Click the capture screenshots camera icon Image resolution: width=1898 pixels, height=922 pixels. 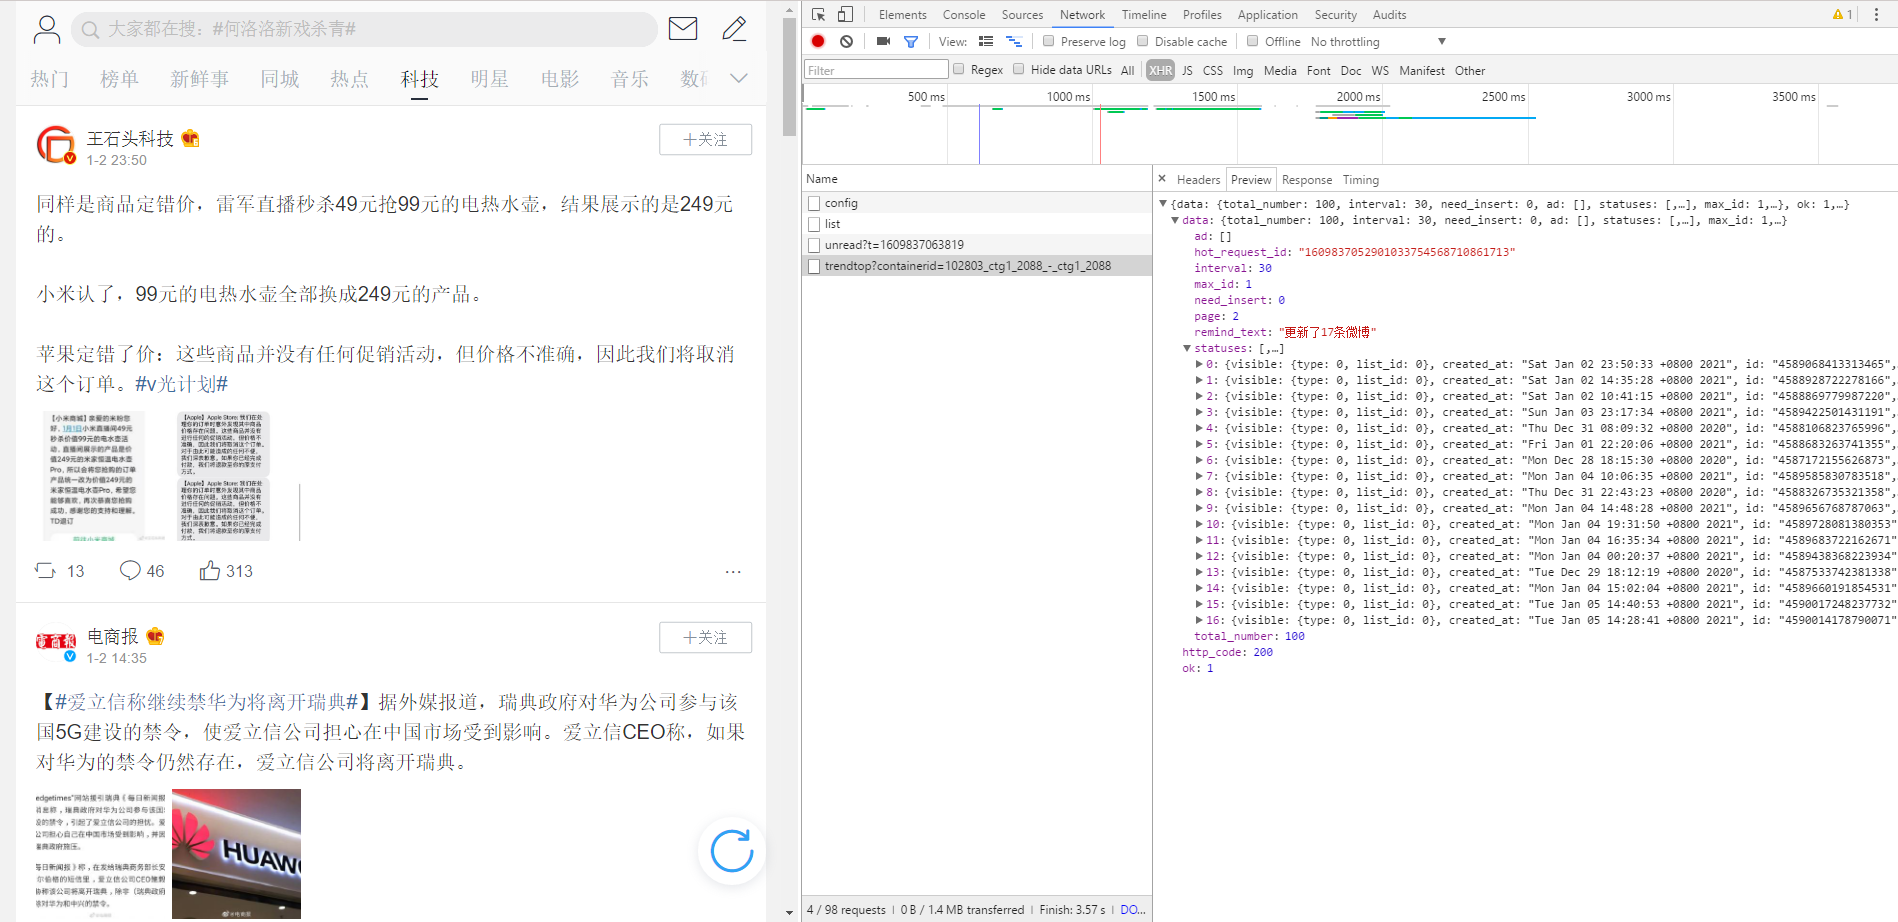[x=883, y=41]
